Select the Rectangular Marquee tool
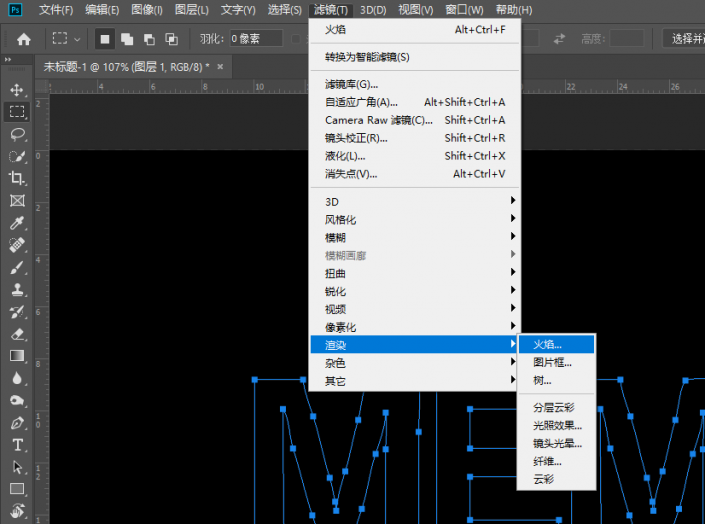 [17, 112]
